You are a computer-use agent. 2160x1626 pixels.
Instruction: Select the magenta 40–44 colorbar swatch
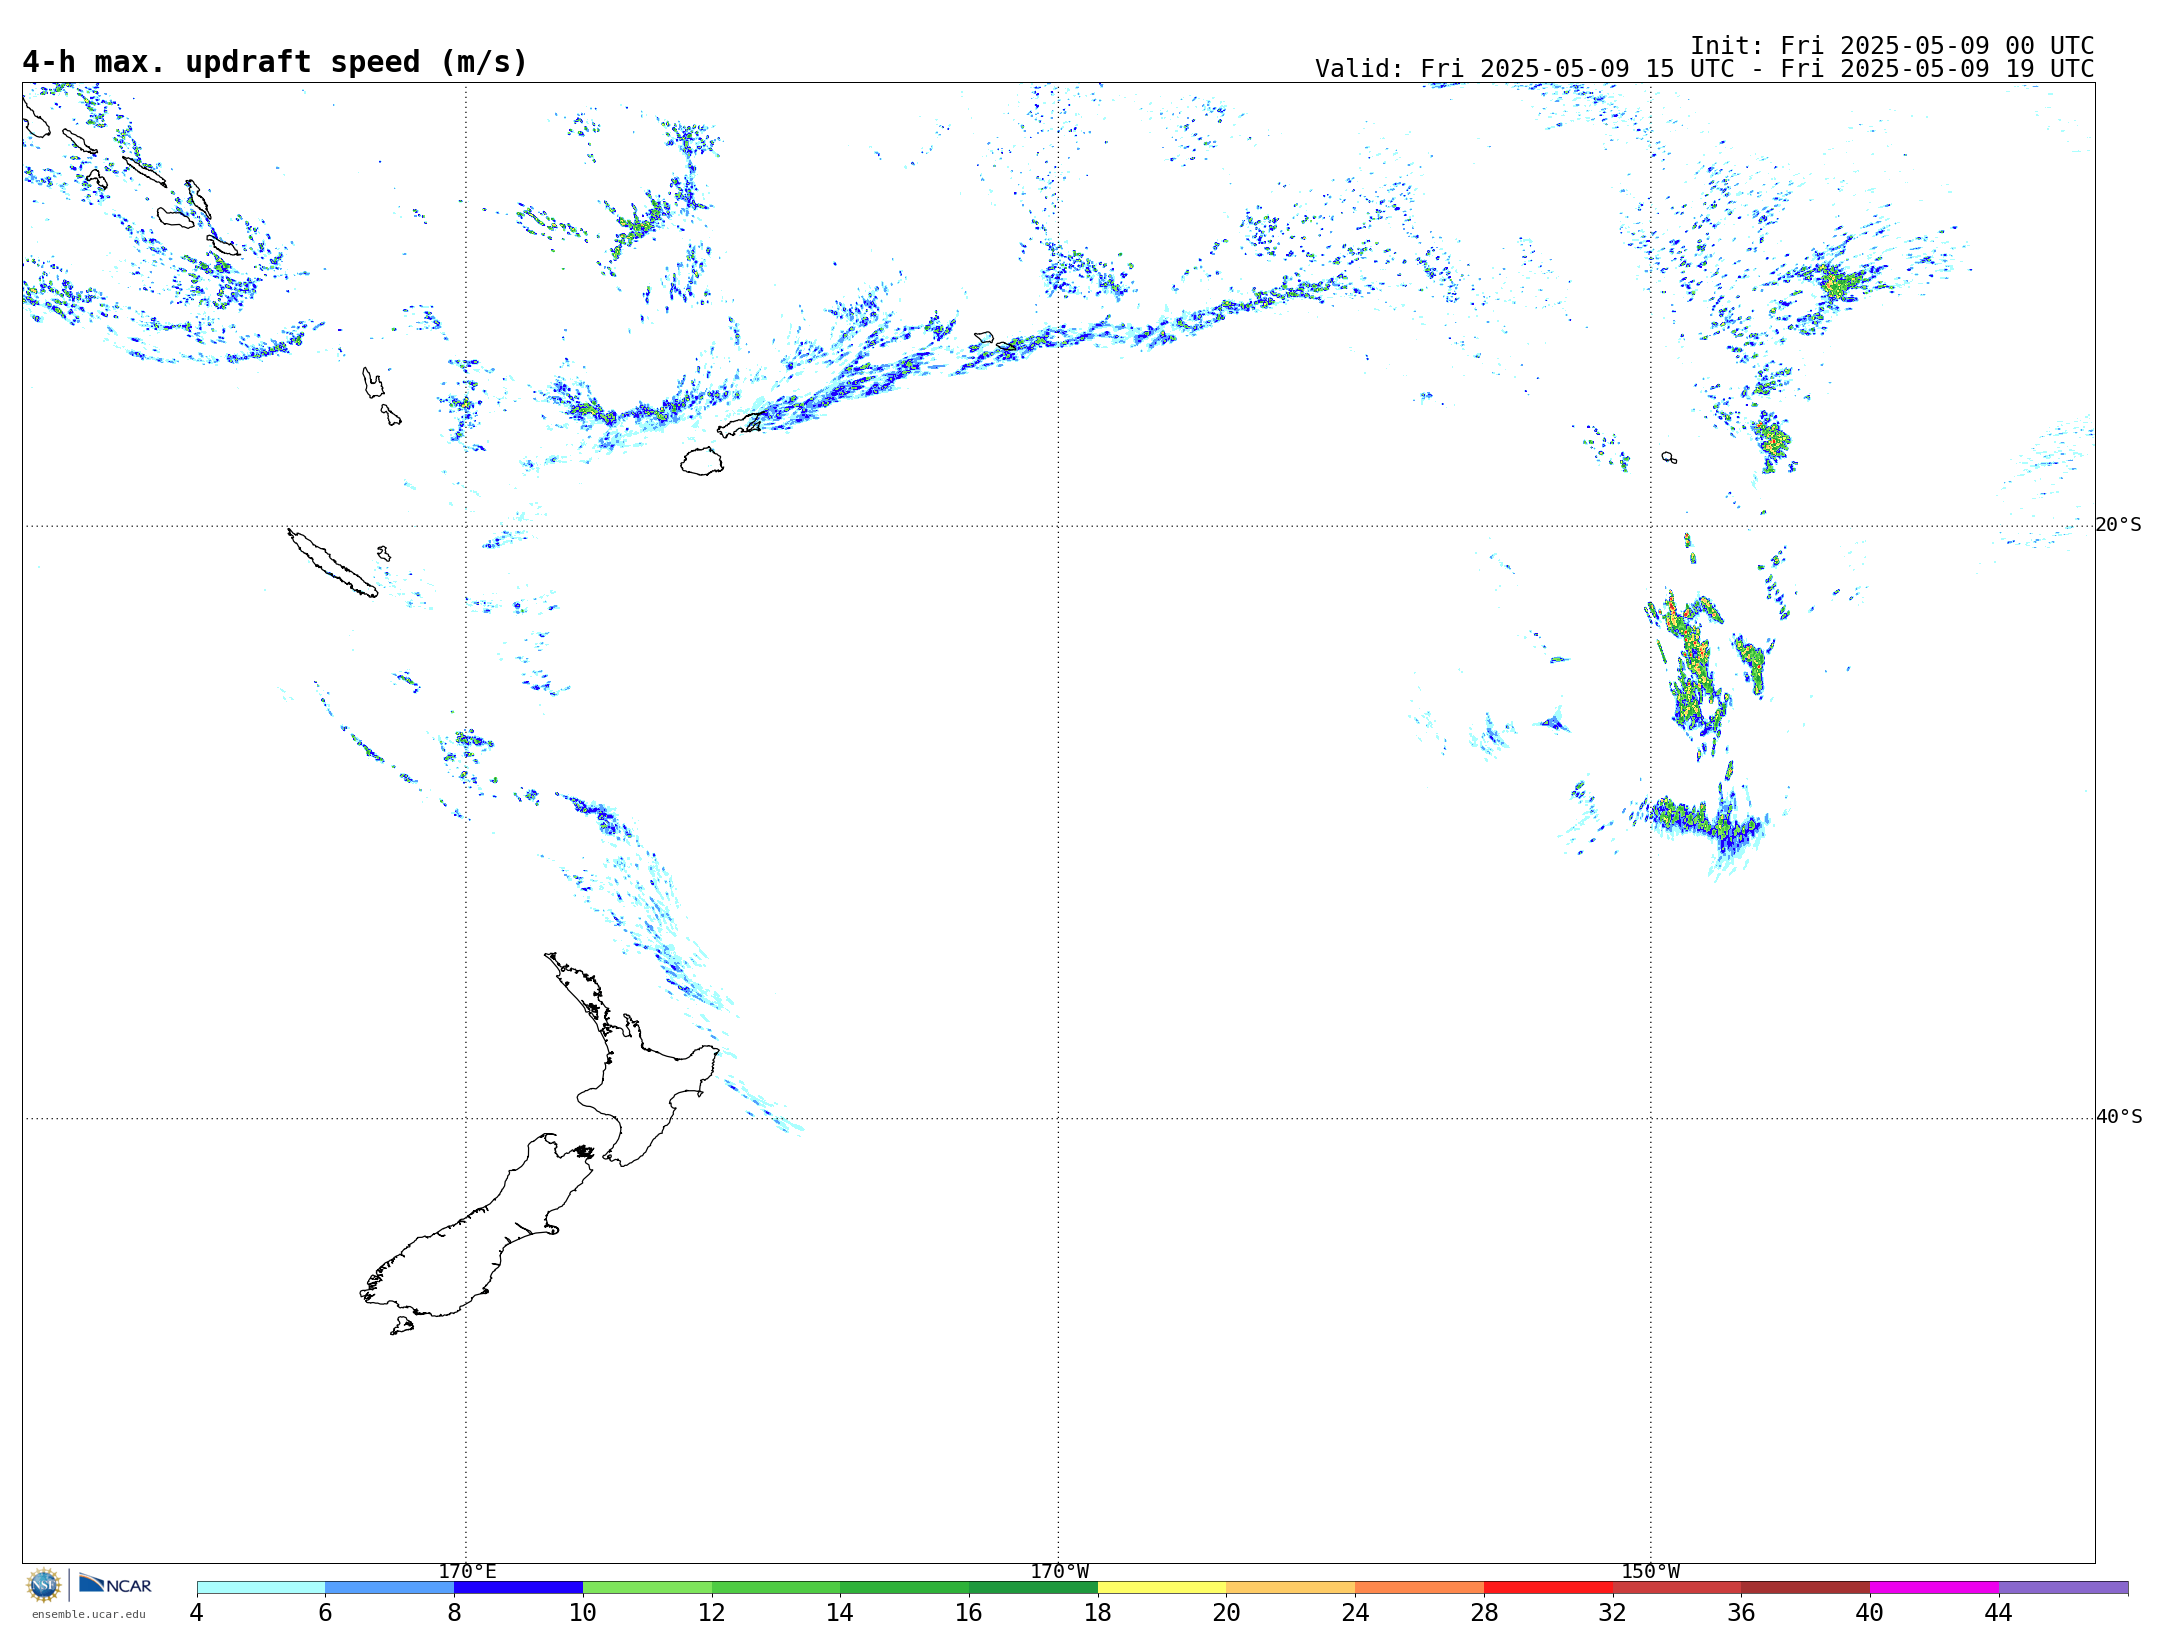click(x=1935, y=1588)
